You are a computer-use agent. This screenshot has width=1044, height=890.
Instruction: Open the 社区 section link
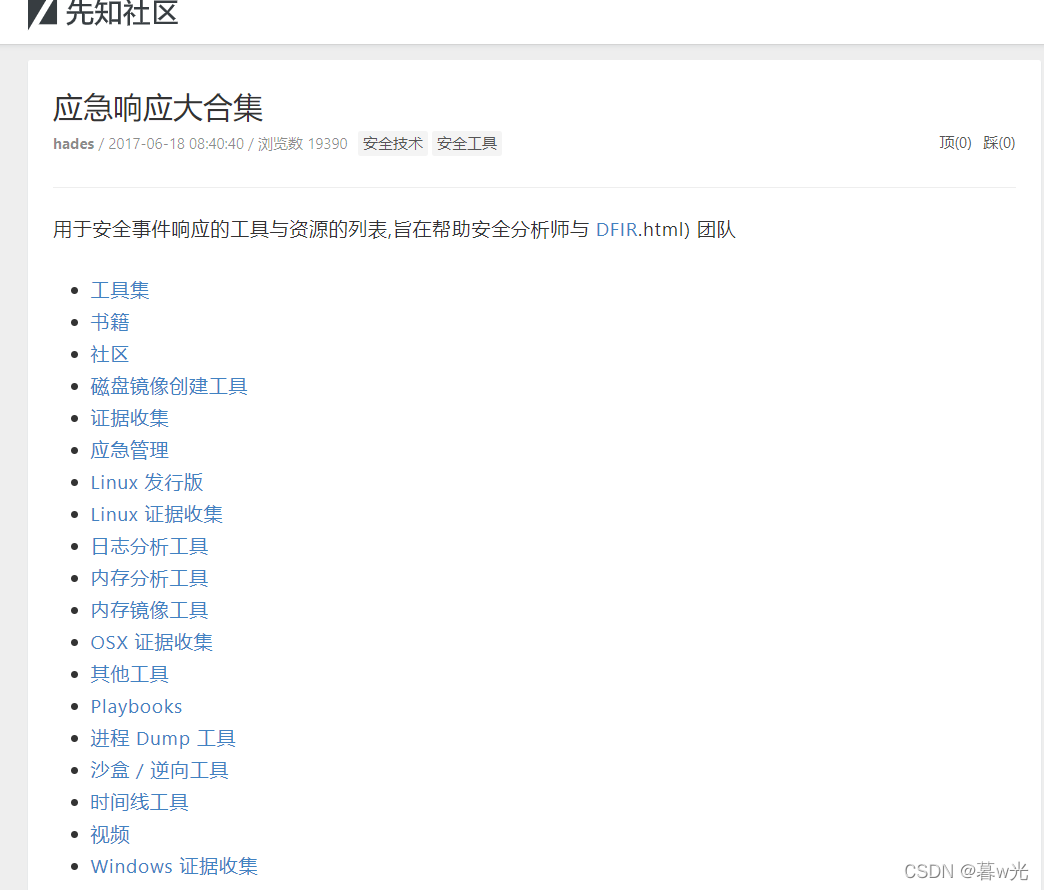(110, 354)
